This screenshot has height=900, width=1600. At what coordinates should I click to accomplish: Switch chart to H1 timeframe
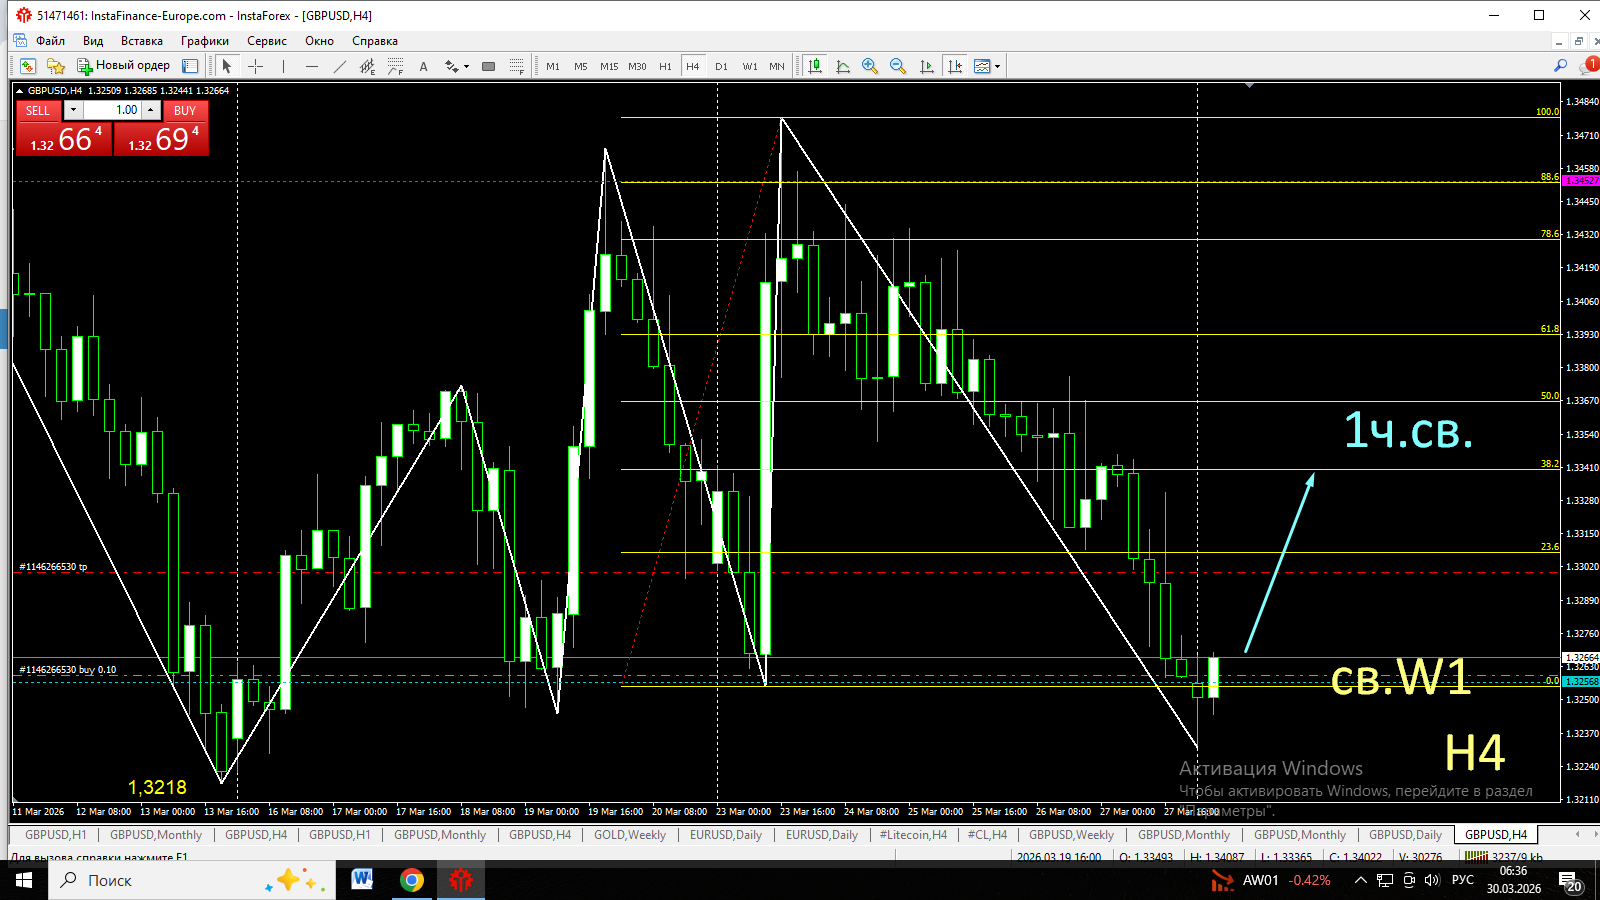coord(665,66)
